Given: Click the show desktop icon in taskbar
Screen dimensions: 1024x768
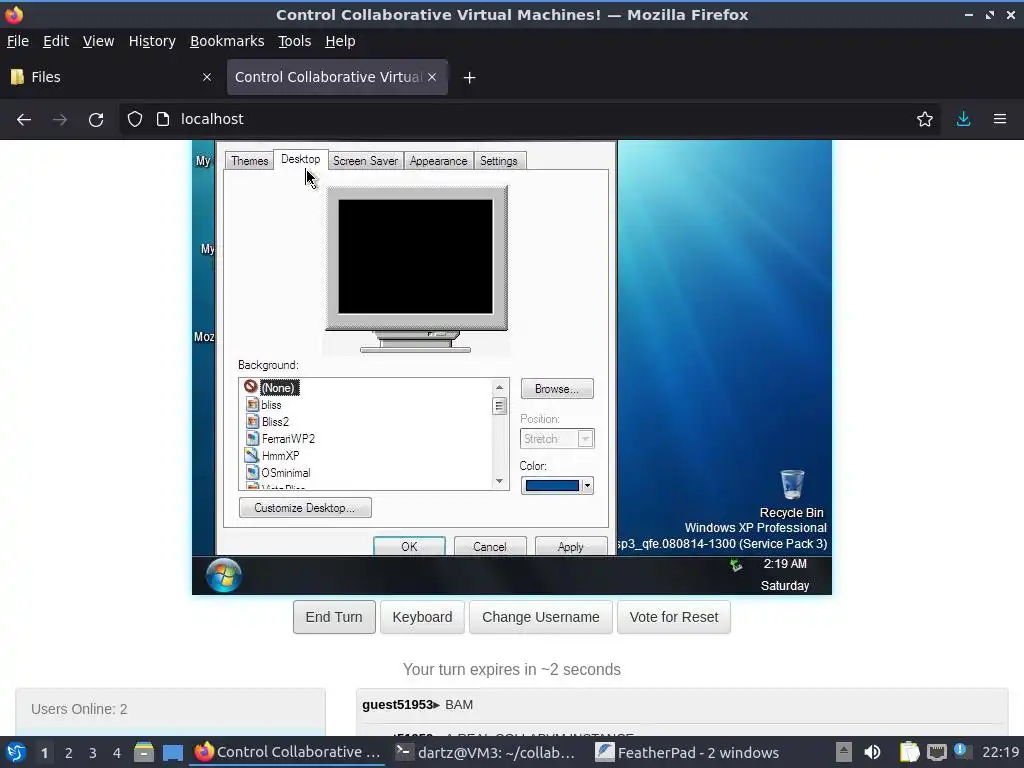Looking at the screenshot, I should coord(173,752).
